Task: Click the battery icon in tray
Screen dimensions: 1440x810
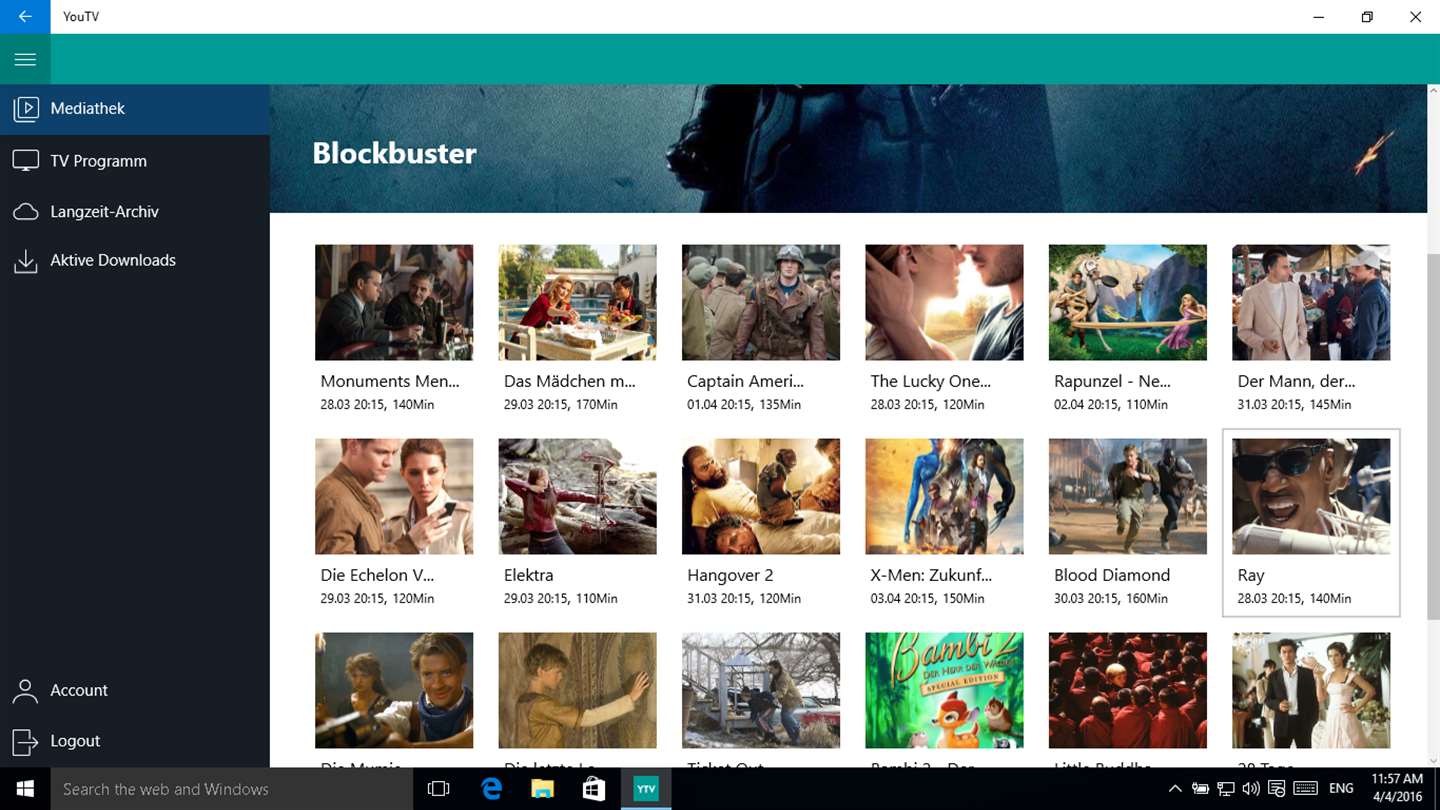Action: point(1201,789)
